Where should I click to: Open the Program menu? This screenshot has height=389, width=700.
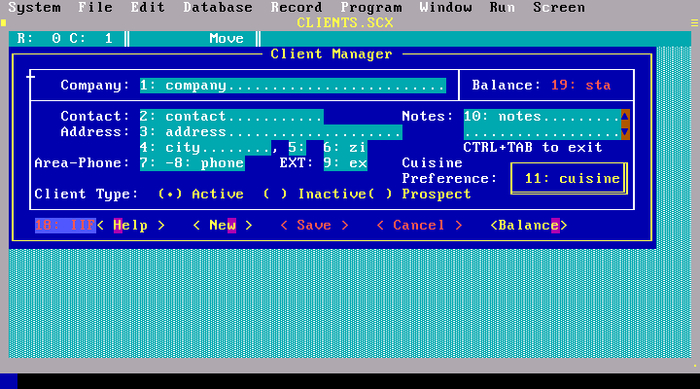click(x=371, y=8)
